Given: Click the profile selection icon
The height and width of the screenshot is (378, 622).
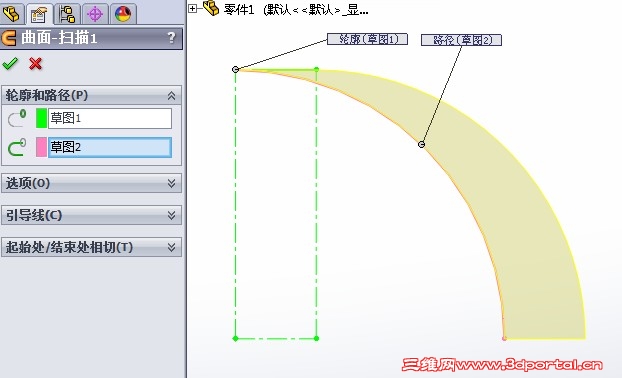Looking at the screenshot, I should (17, 119).
